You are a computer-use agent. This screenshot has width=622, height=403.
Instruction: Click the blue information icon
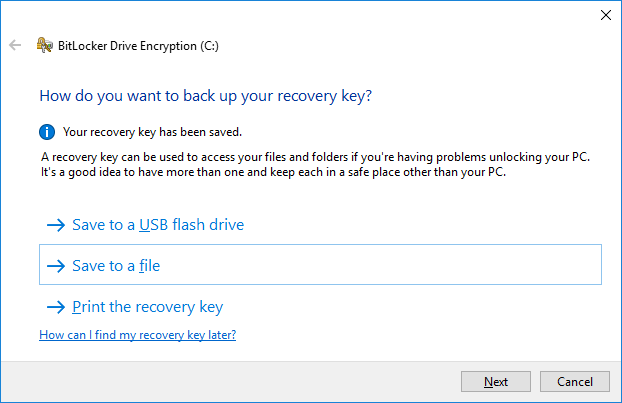pyautogui.click(x=47, y=132)
